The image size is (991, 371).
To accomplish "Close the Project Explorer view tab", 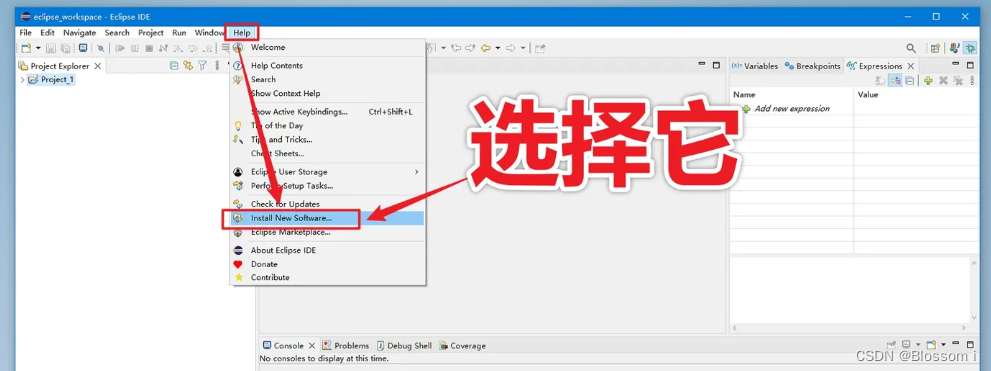I will pyautogui.click(x=97, y=66).
